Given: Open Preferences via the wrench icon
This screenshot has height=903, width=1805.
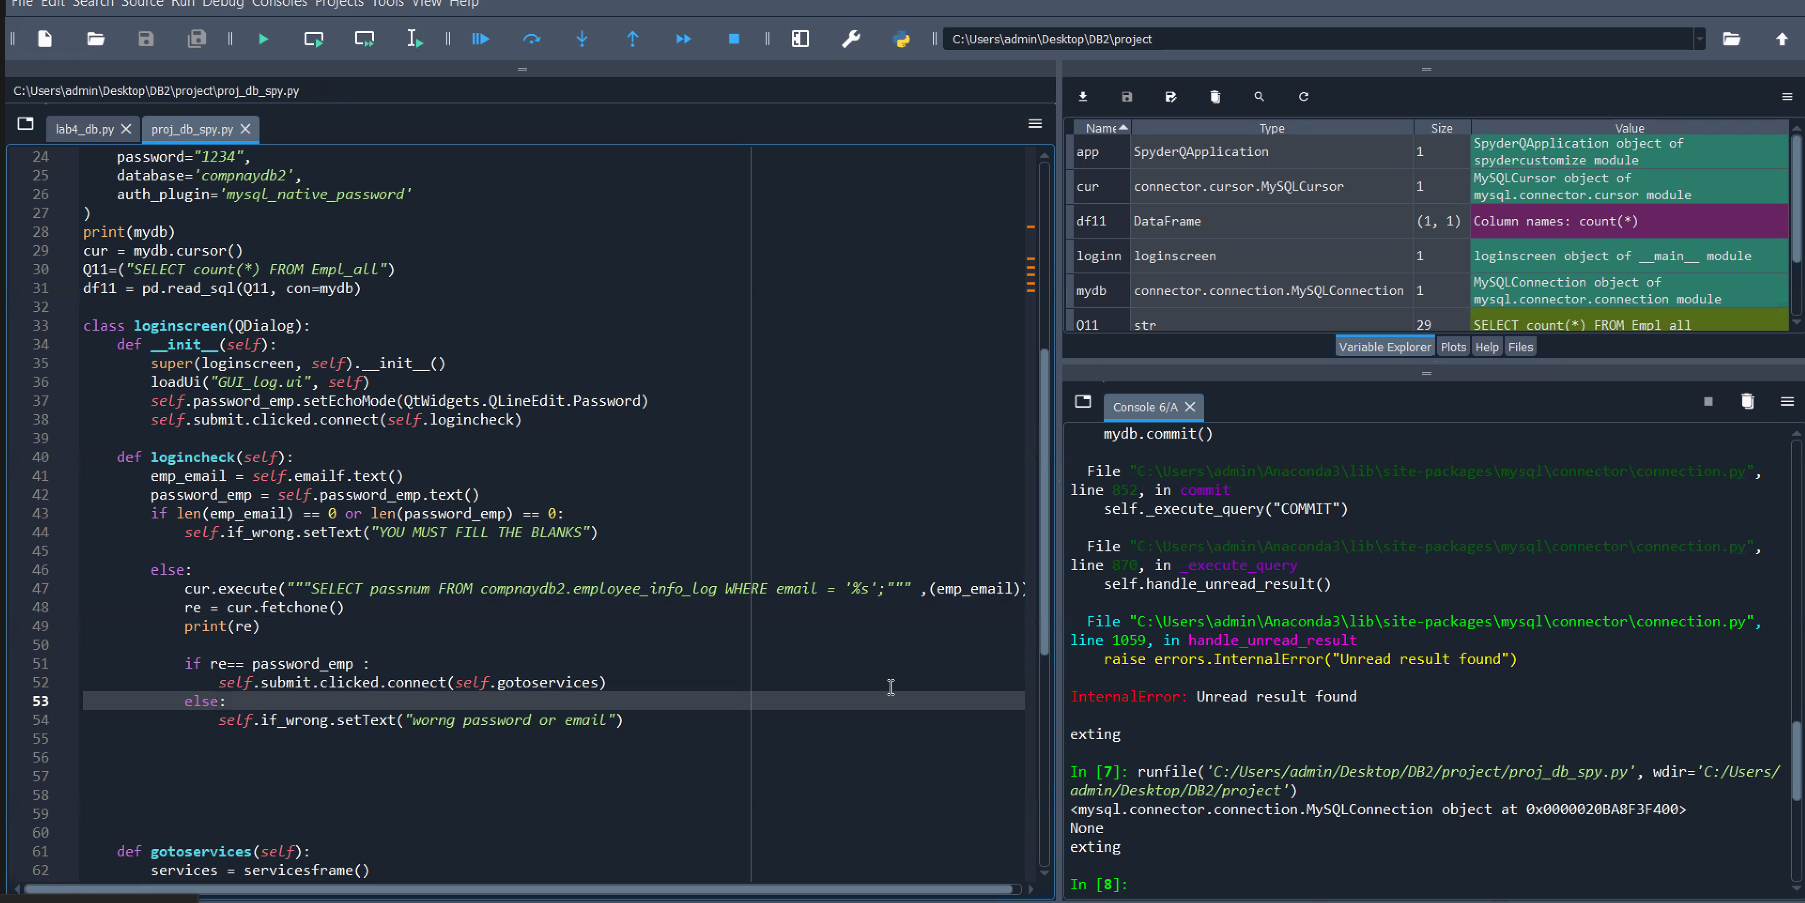Looking at the screenshot, I should (x=851, y=39).
